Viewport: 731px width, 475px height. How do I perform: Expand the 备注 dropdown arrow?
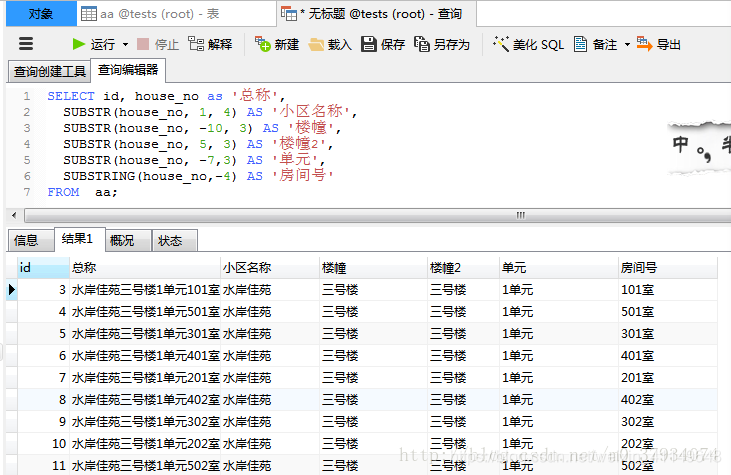click(627, 45)
